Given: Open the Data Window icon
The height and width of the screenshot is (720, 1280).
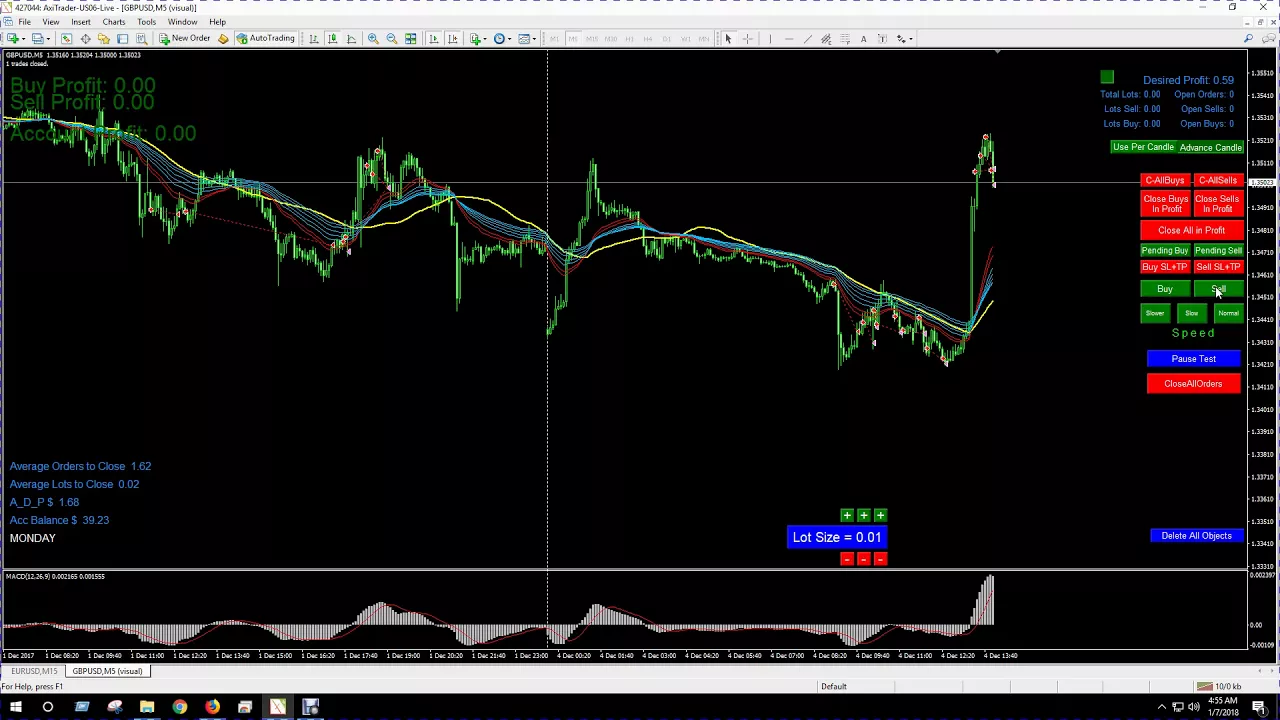Looking at the screenshot, I should click(86, 39).
